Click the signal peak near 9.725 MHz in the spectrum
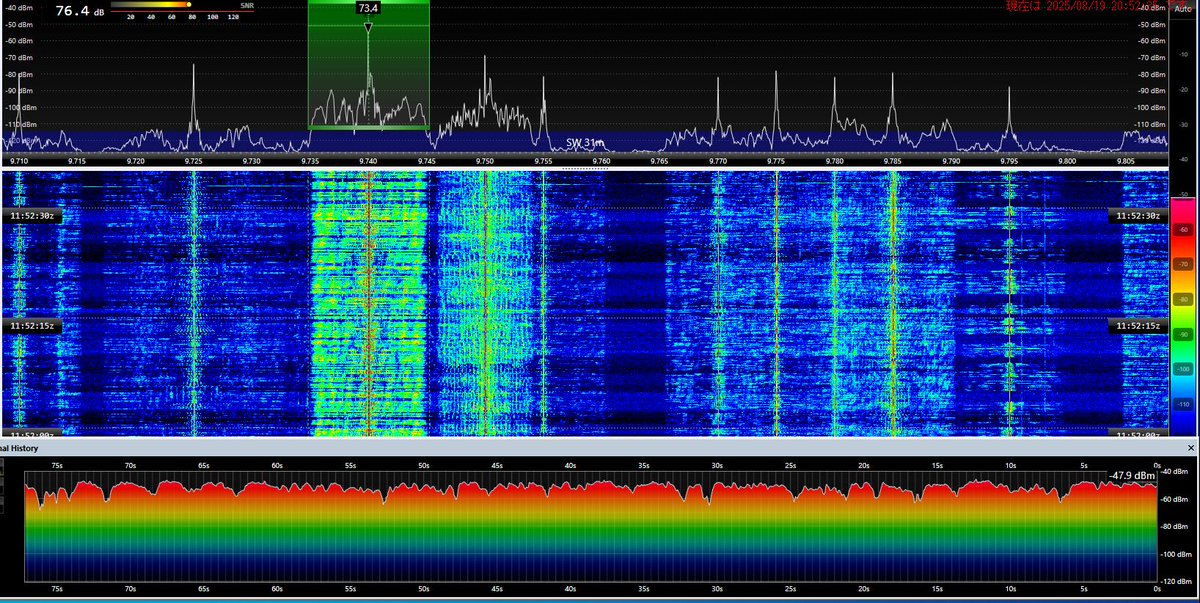This screenshot has width=1200, height=603. [196, 65]
